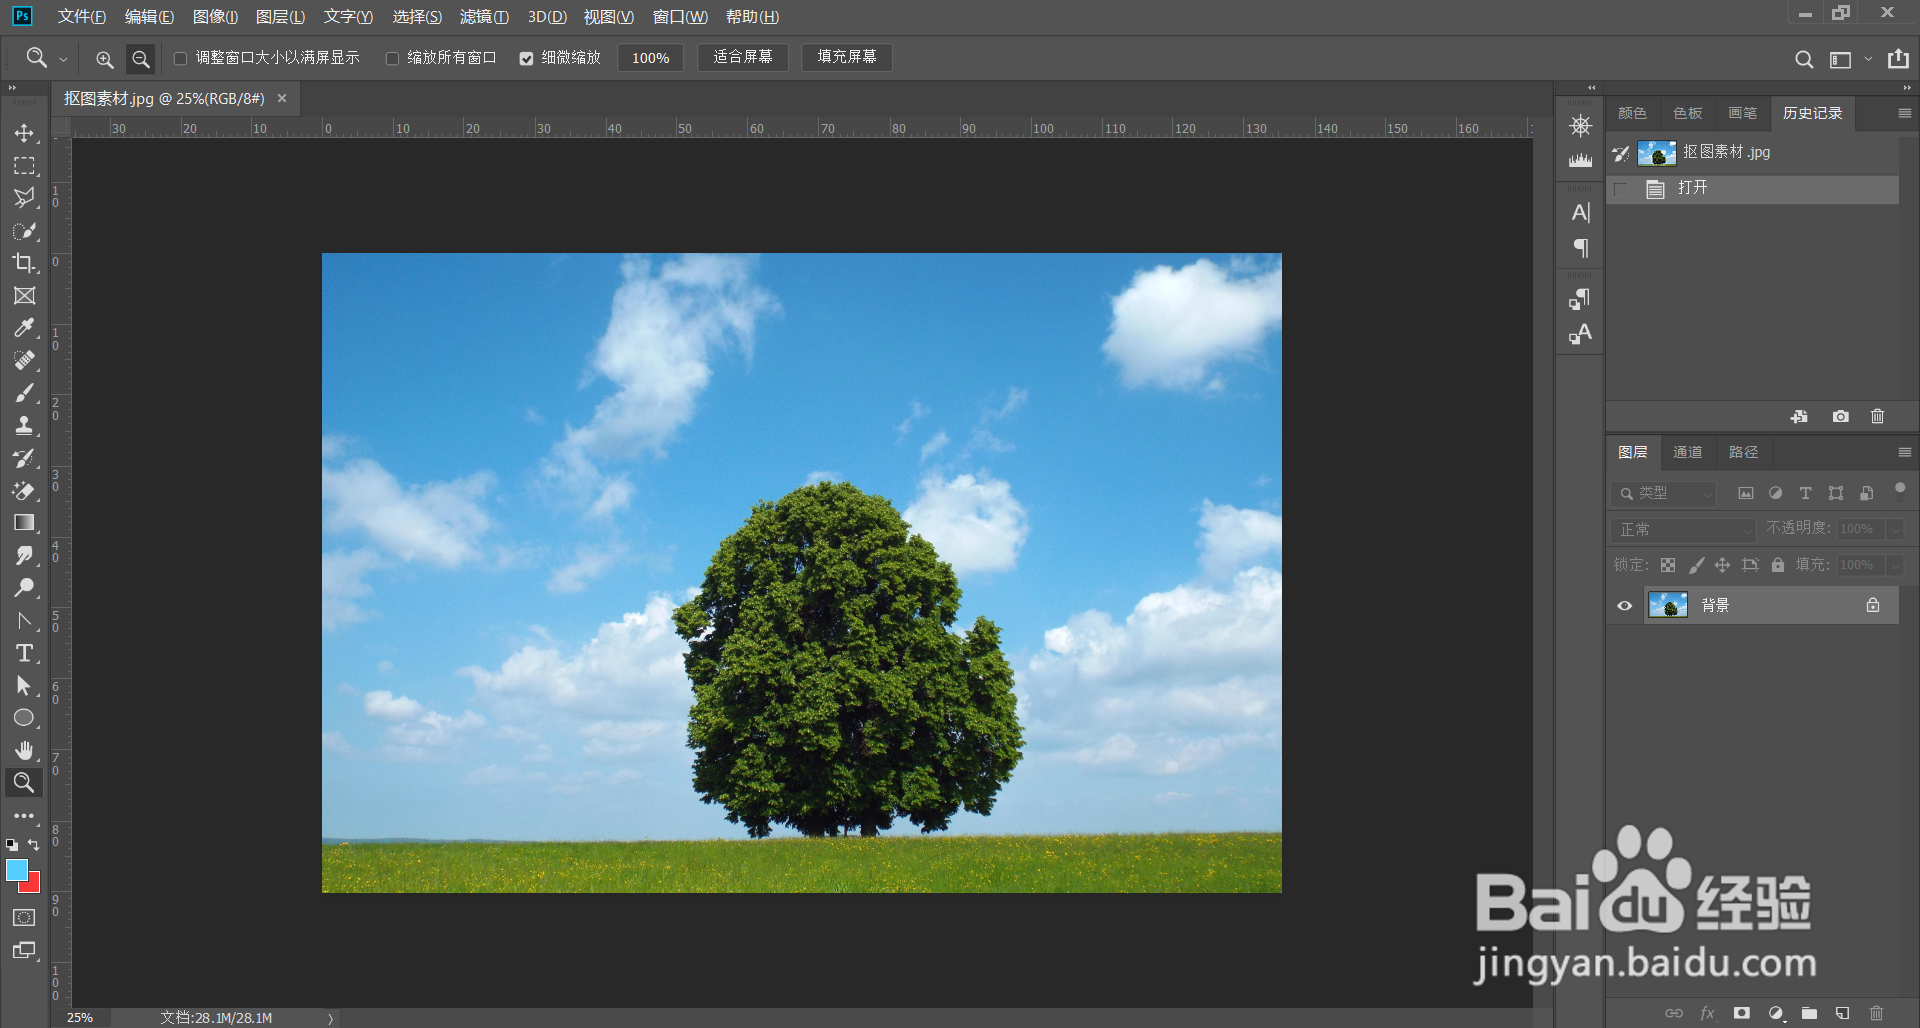Open the 滤镜 menu

click(x=484, y=17)
